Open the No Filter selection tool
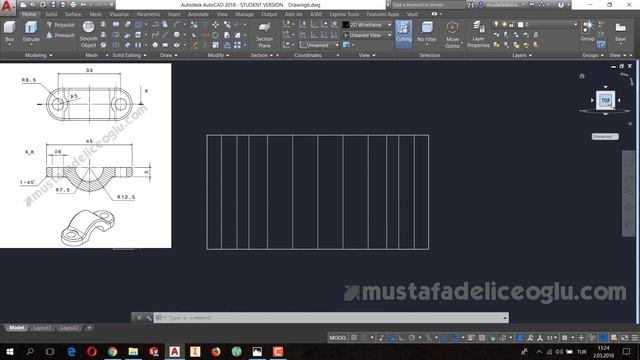Image resolution: width=640 pixels, height=360 pixels. (x=427, y=33)
